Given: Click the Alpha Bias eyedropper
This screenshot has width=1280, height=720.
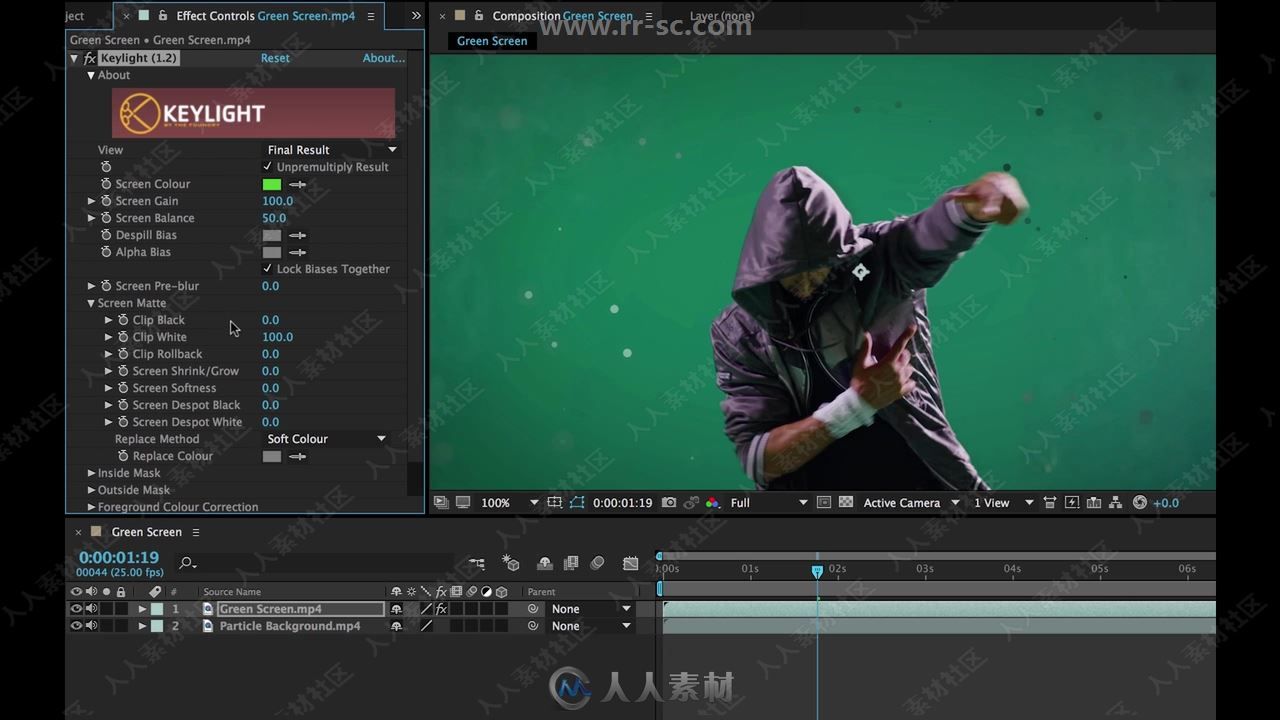Looking at the screenshot, I should pyautogui.click(x=297, y=252).
